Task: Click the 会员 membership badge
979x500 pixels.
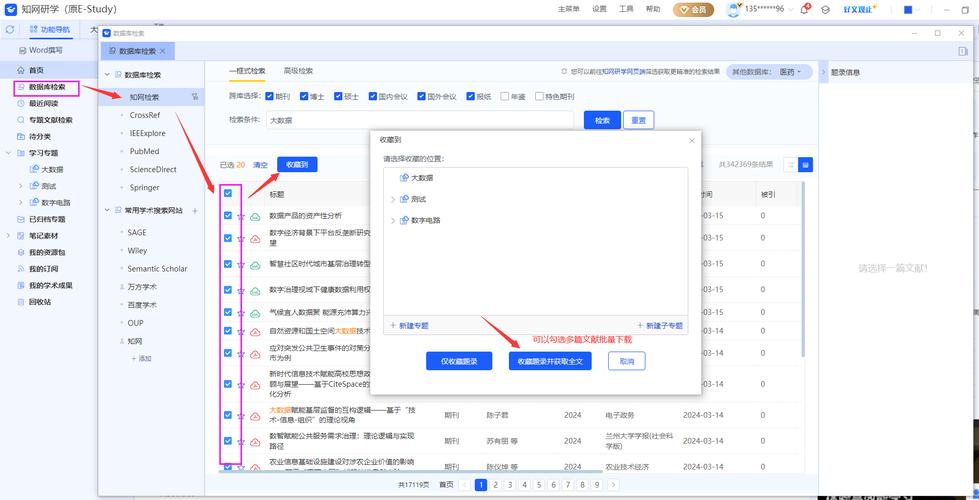Action: click(x=693, y=9)
